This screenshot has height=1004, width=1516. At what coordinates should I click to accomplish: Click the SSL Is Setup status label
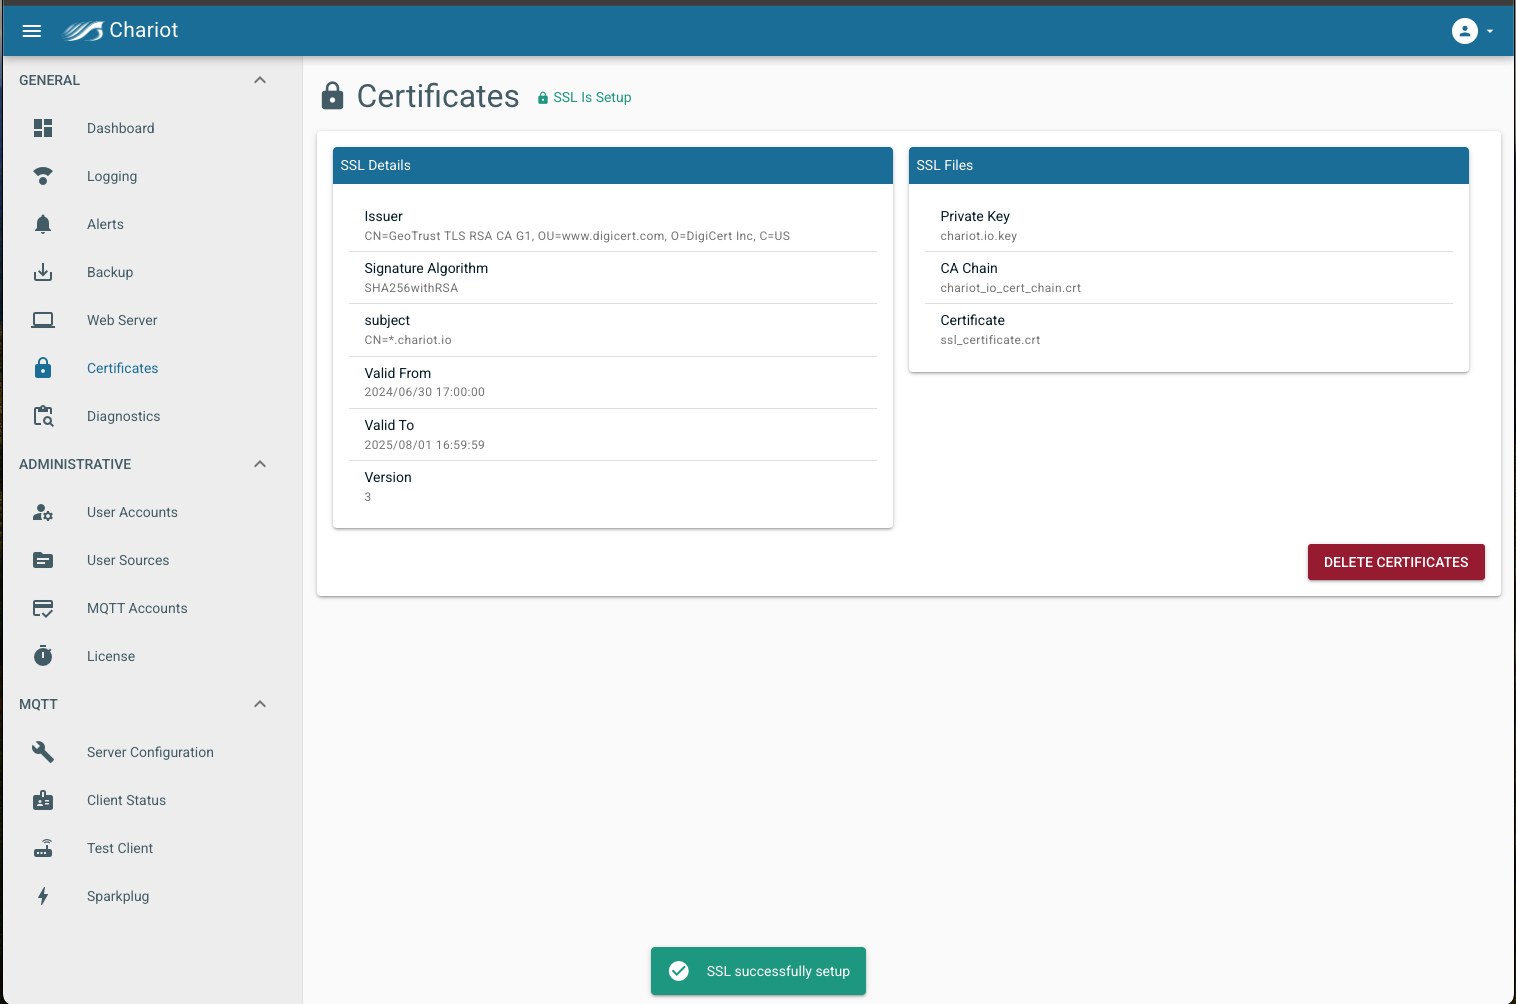592,97
